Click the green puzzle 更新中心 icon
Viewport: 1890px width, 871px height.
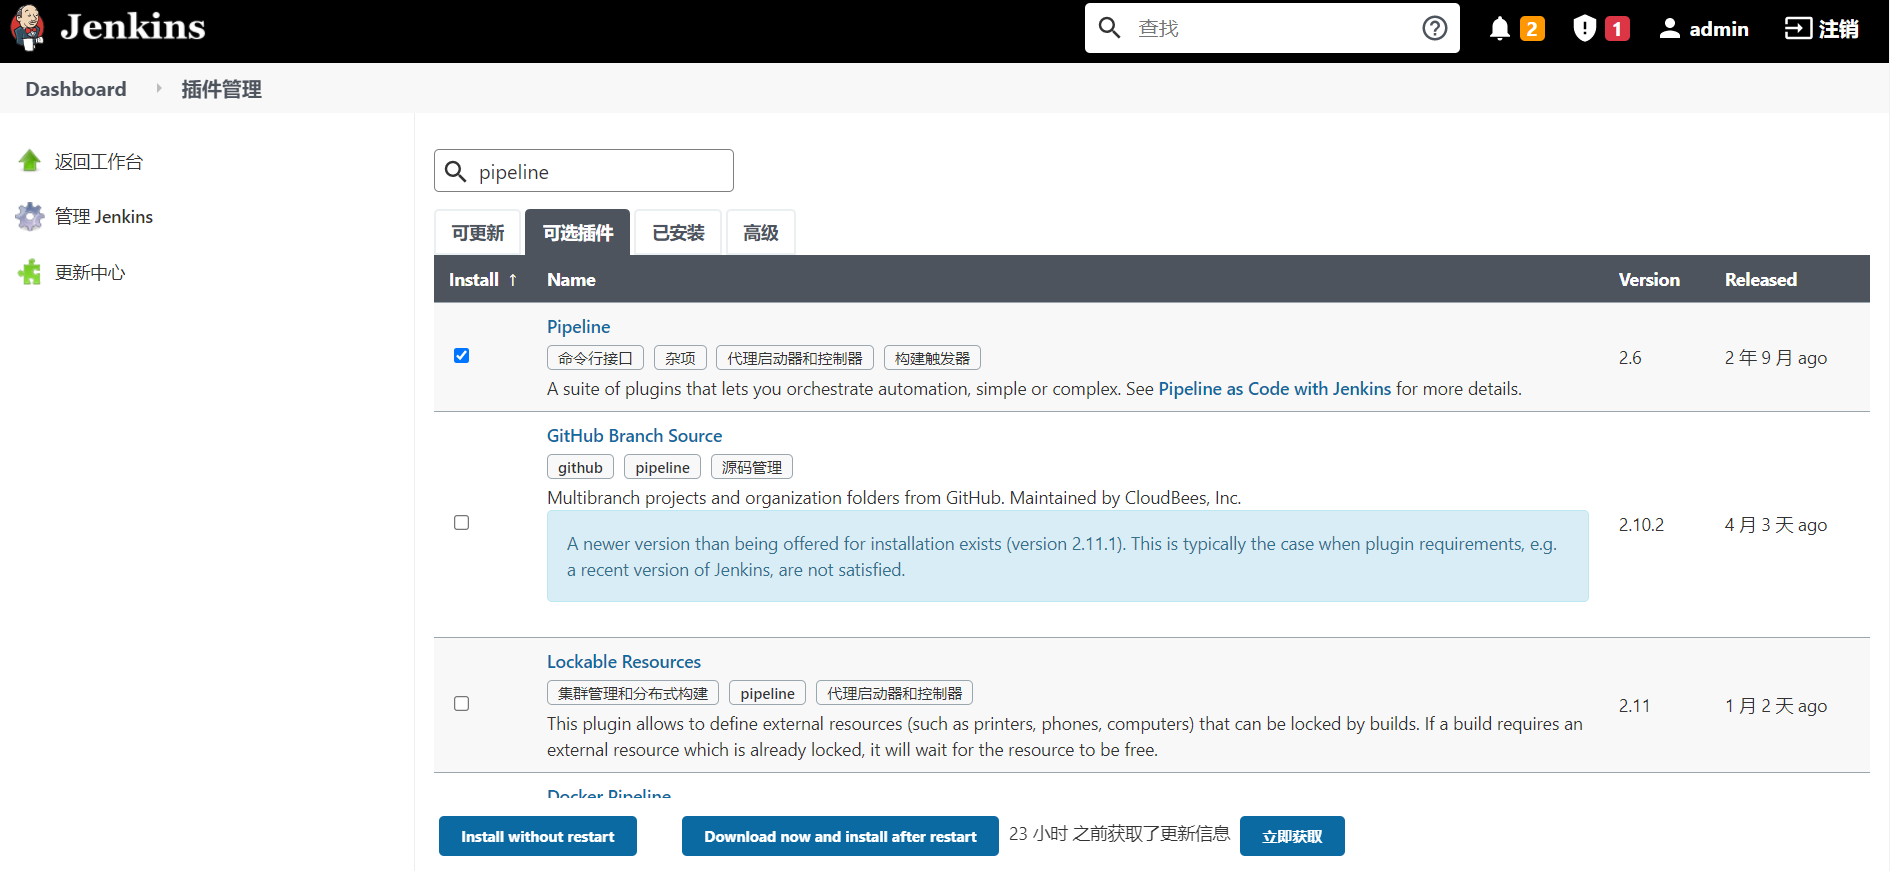tap(30, 272)
